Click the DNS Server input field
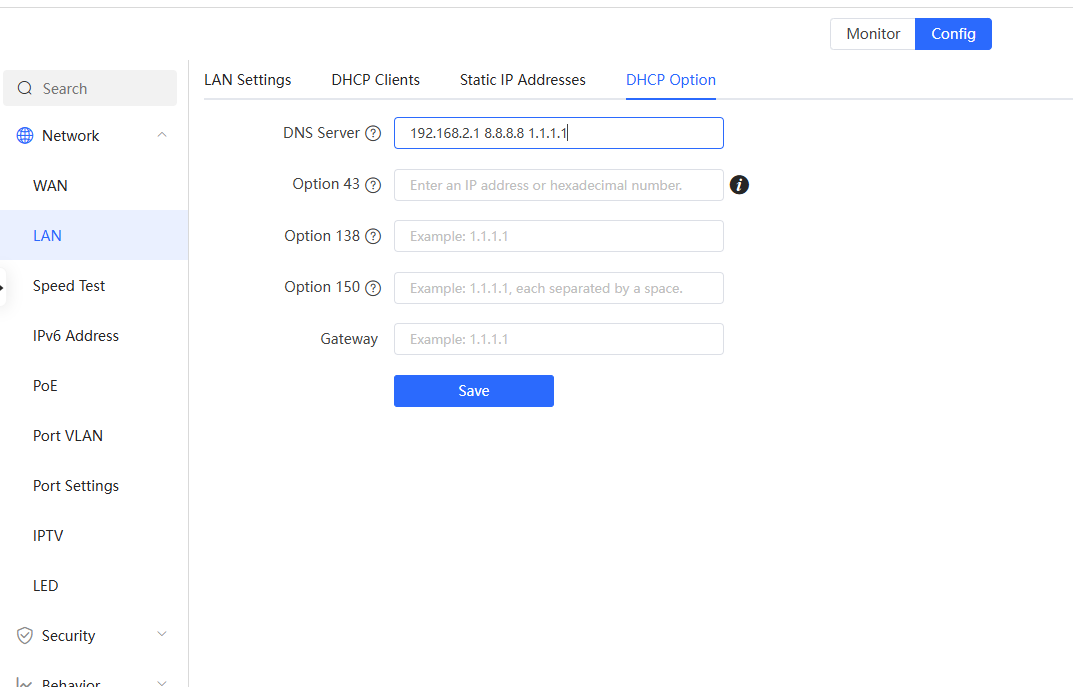Viewport: 1073px width, 687px height. pyautogui.click(x=558, y=133)
